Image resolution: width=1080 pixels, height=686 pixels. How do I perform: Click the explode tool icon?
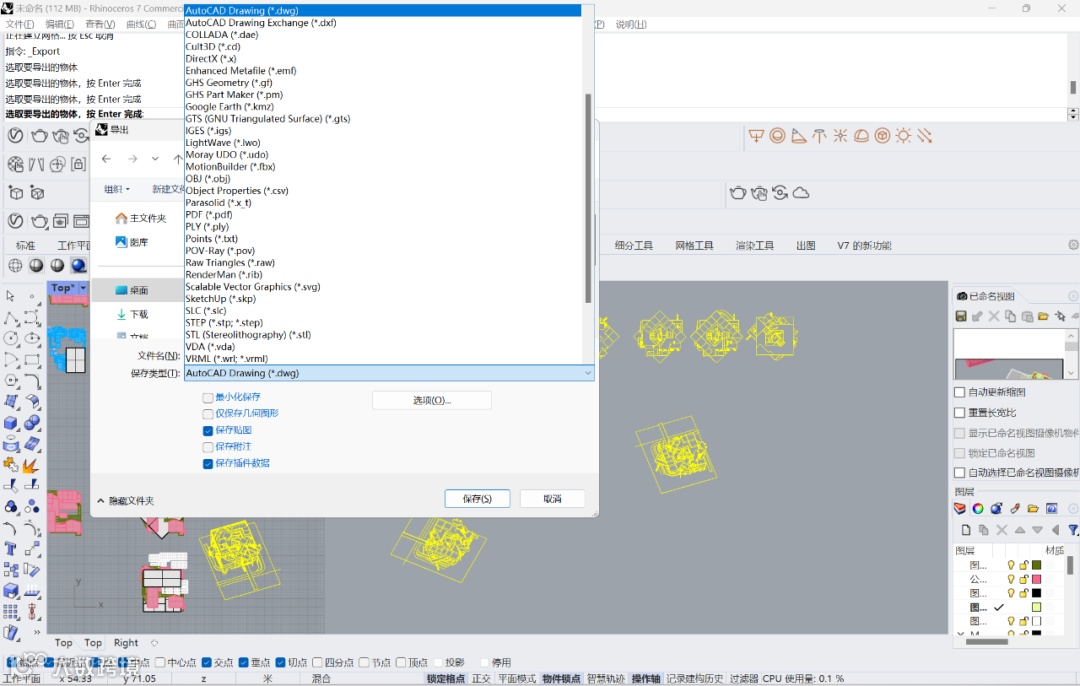click(x=30, y=466)
